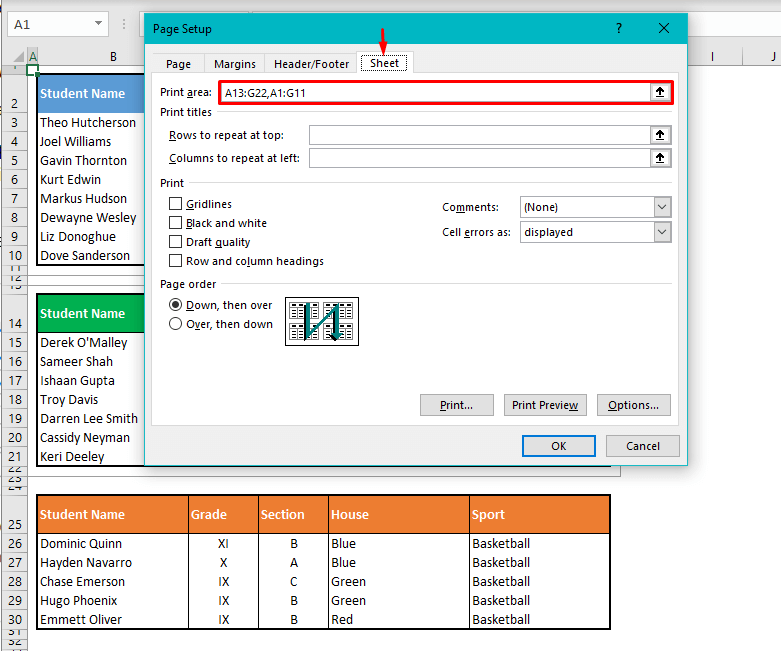Click the Help question mark in Page Setup
Screen dimensions: 781x651
coord(619,28)
